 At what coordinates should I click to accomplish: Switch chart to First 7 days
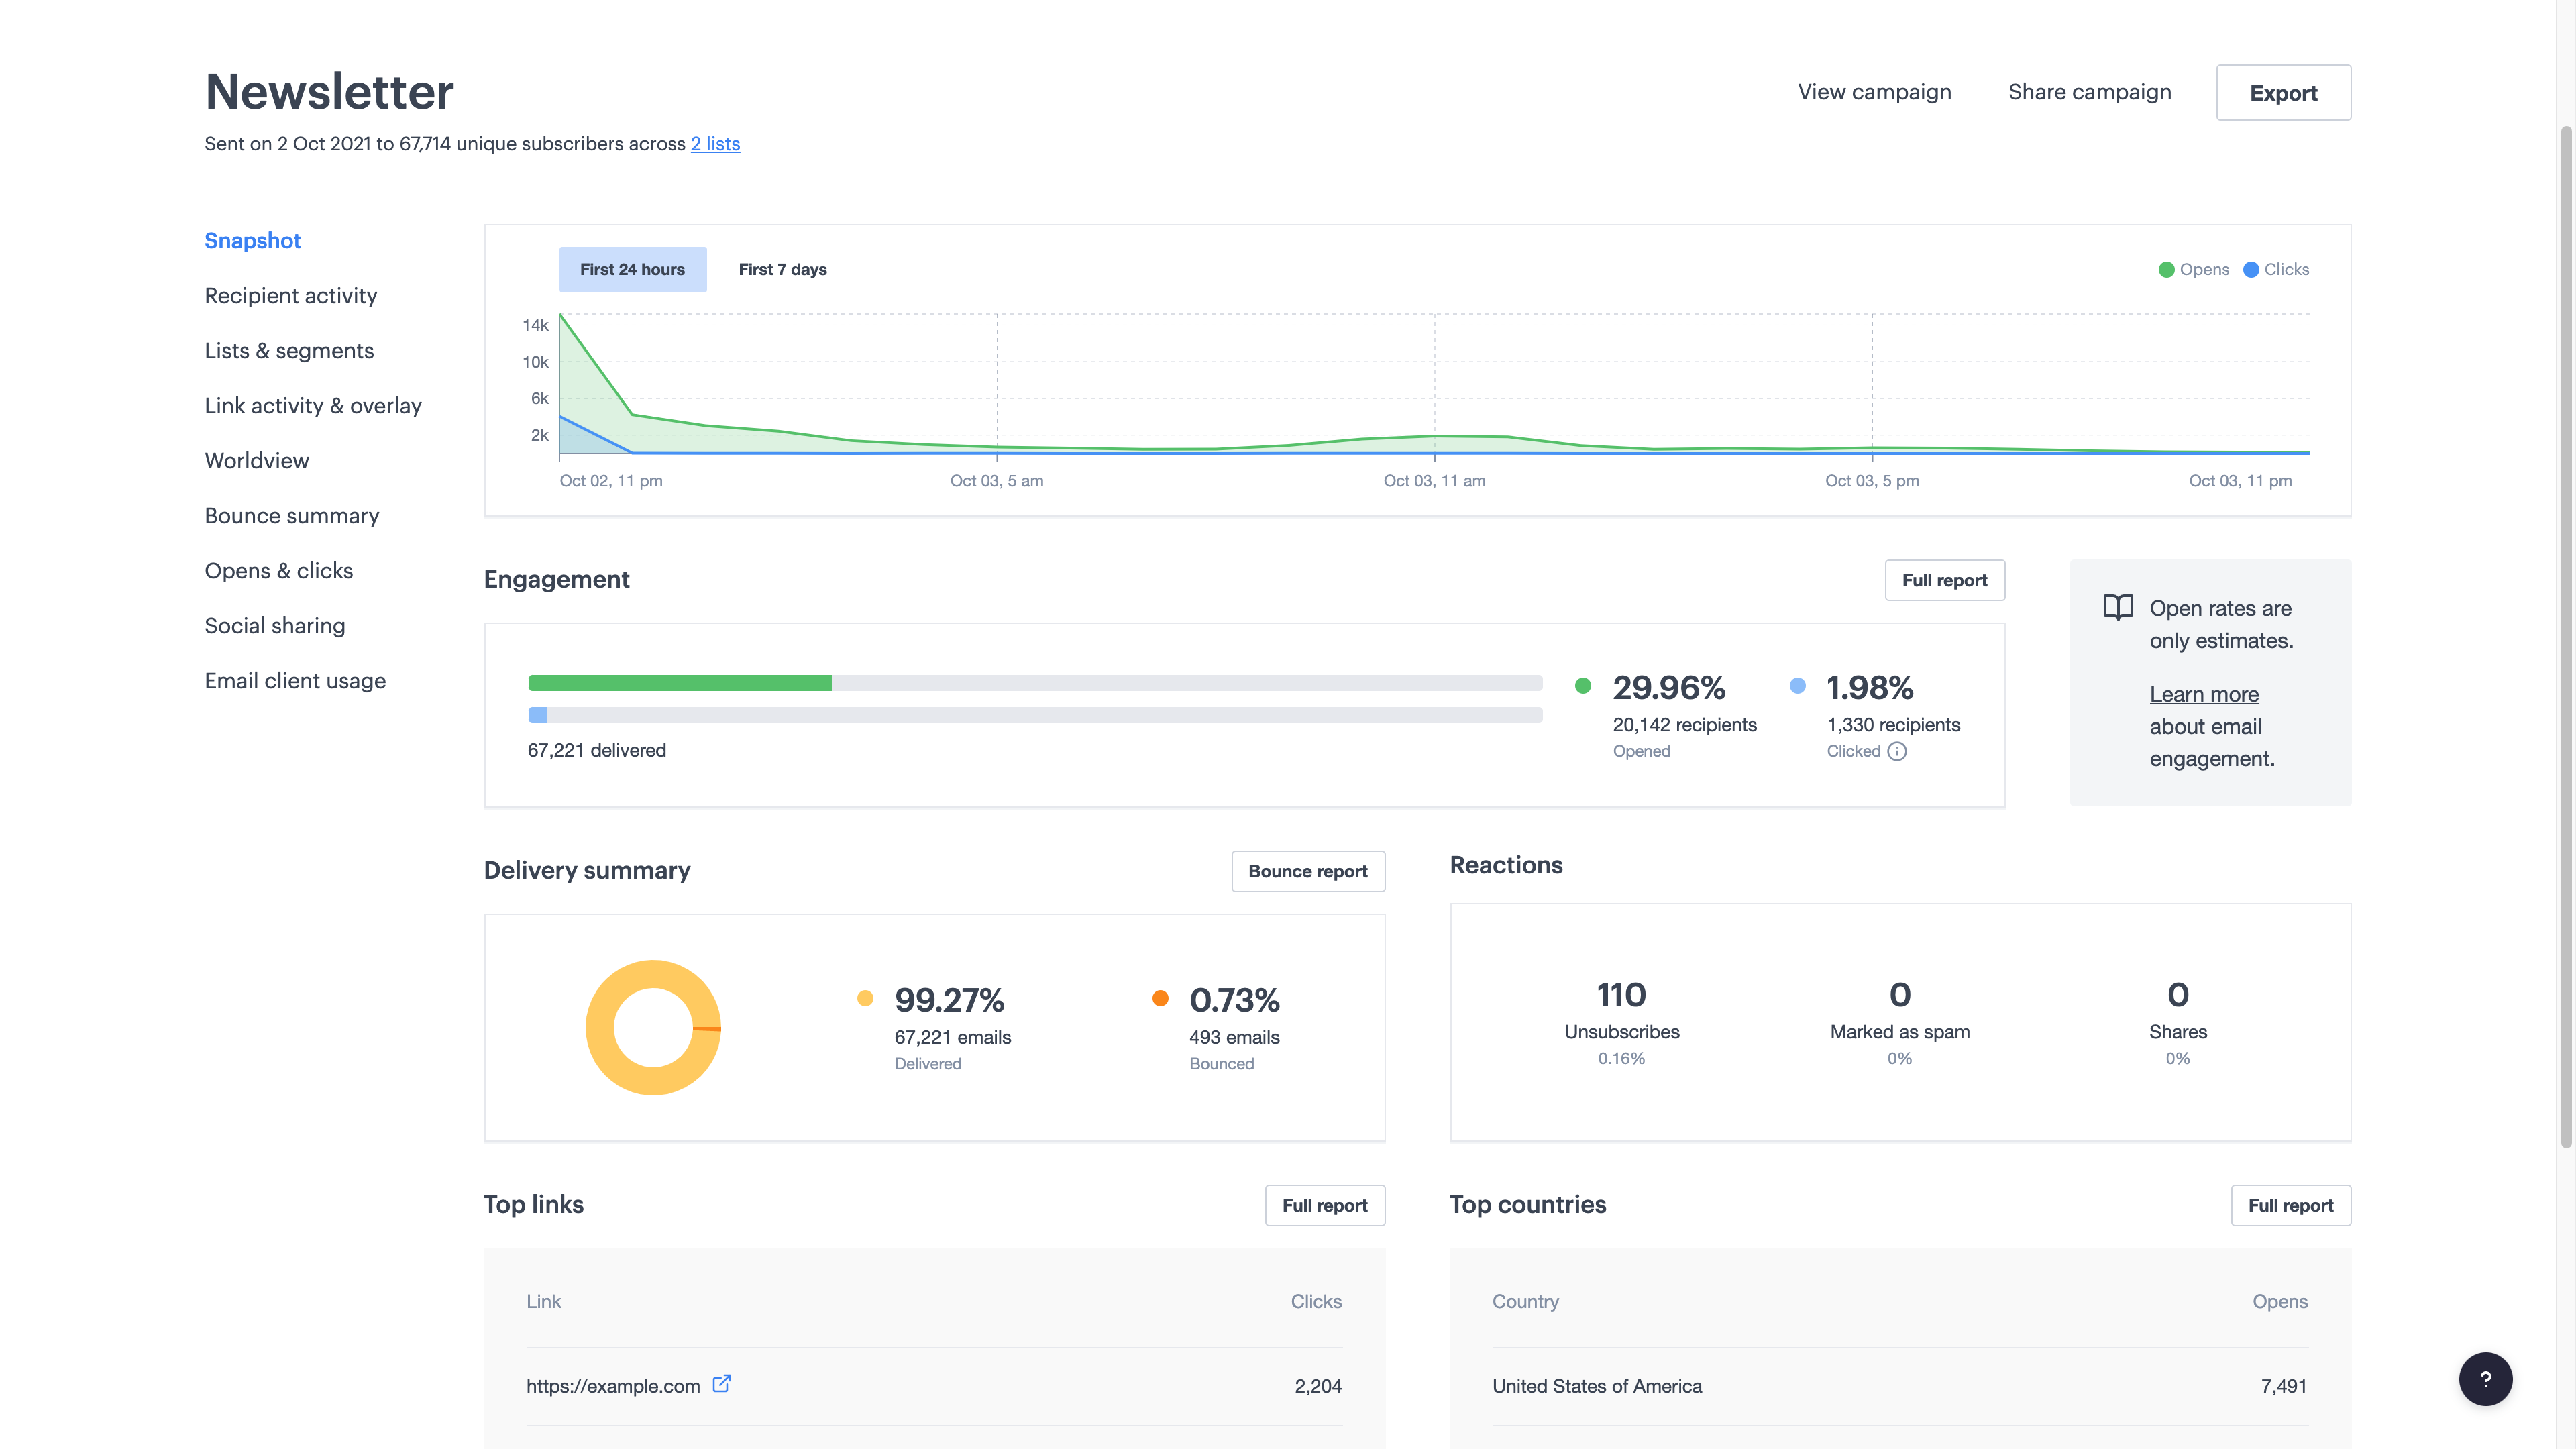[782, 270]
